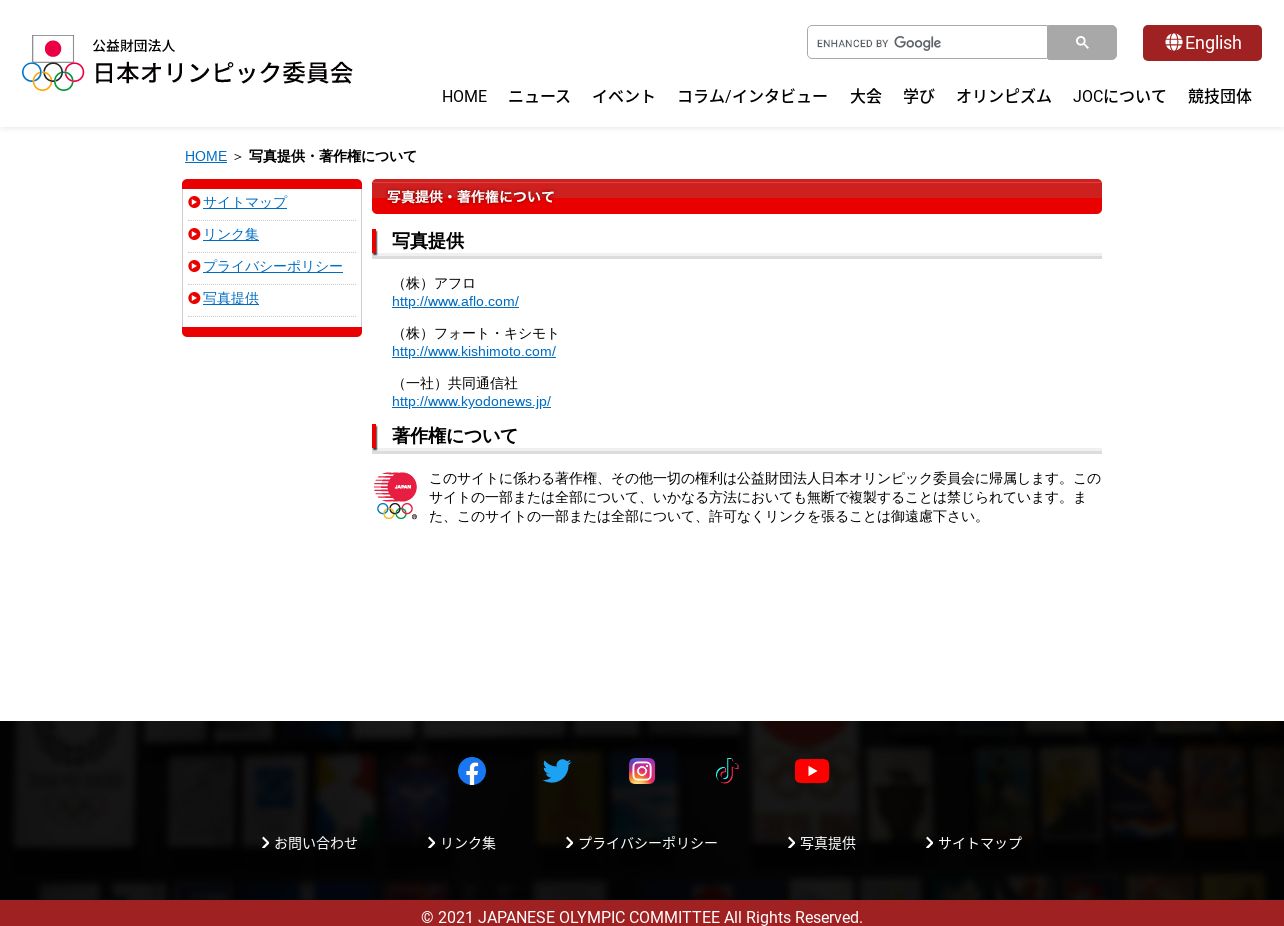Open リンク集 in the sidebar
The width and height of the screenshot is (1284, 926).
click(x=231, y=234)
